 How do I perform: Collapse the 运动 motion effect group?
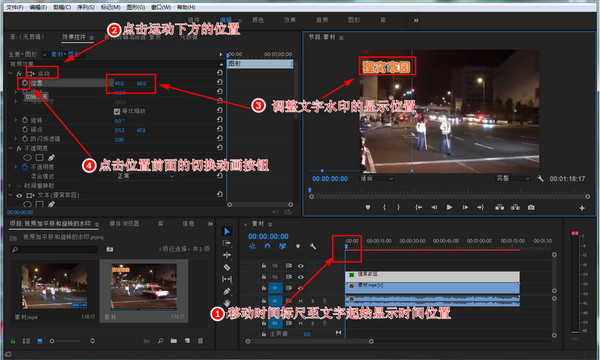tap(11, 73)
